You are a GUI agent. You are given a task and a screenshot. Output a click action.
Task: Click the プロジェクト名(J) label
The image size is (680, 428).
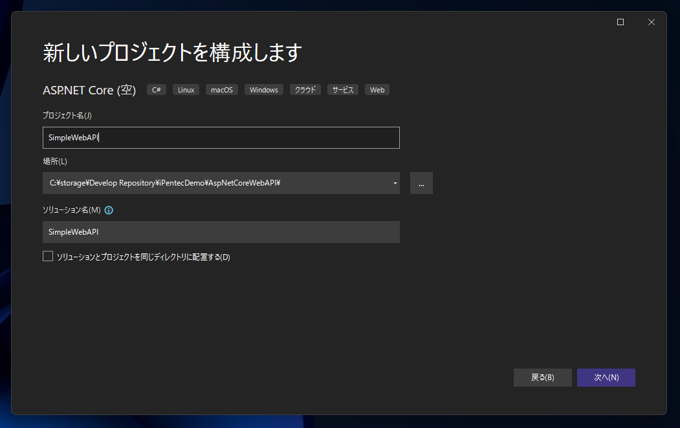(x=67, y=115)
